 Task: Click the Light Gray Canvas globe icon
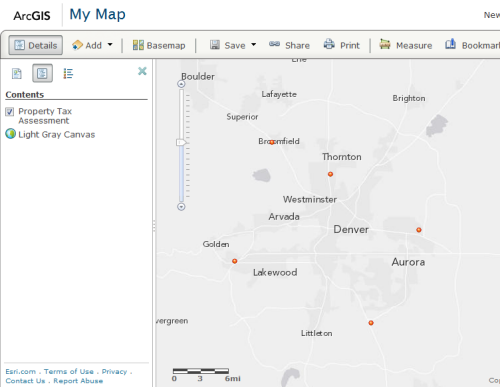pos(11,134)
